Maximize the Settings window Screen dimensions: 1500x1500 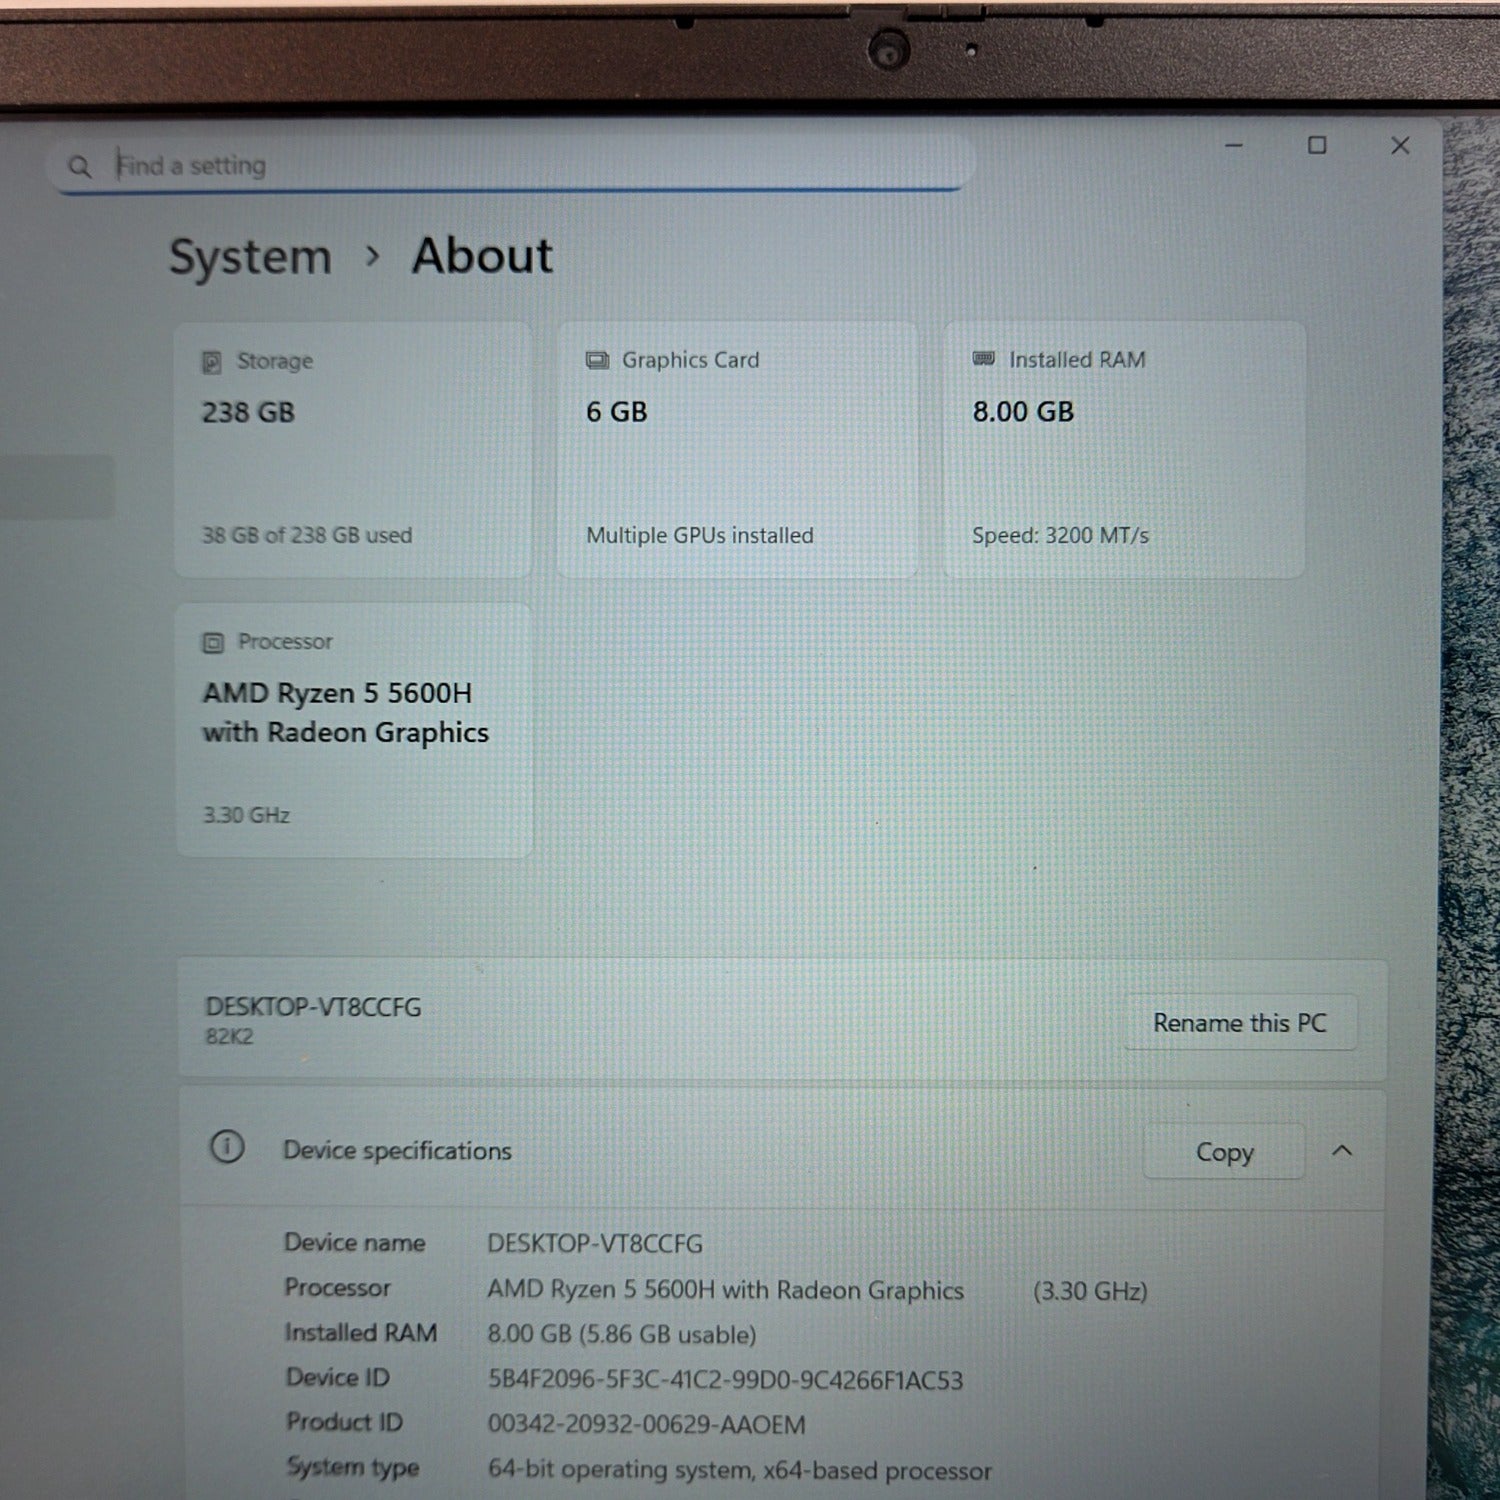tap(1317, 146)
